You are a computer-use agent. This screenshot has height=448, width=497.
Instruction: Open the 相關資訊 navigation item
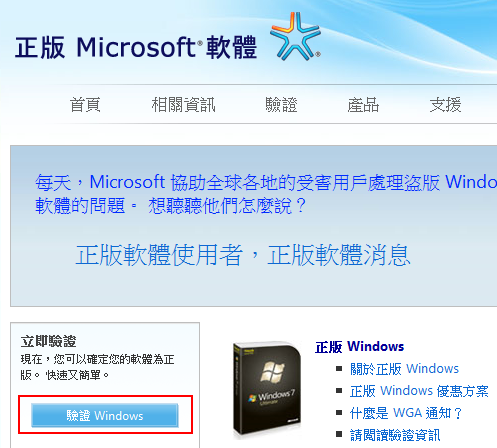point(183,105)
